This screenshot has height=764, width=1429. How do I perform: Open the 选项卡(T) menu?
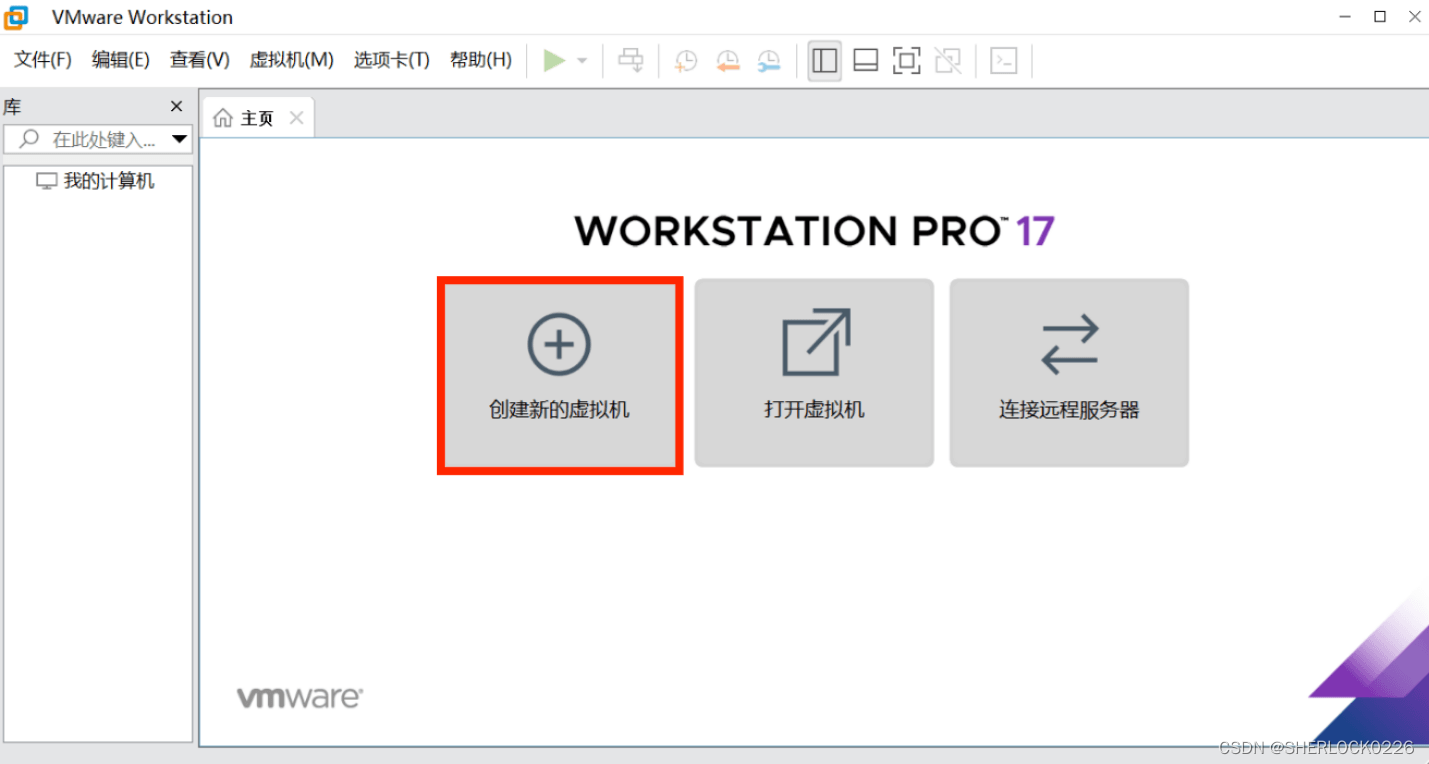point(391,60)
